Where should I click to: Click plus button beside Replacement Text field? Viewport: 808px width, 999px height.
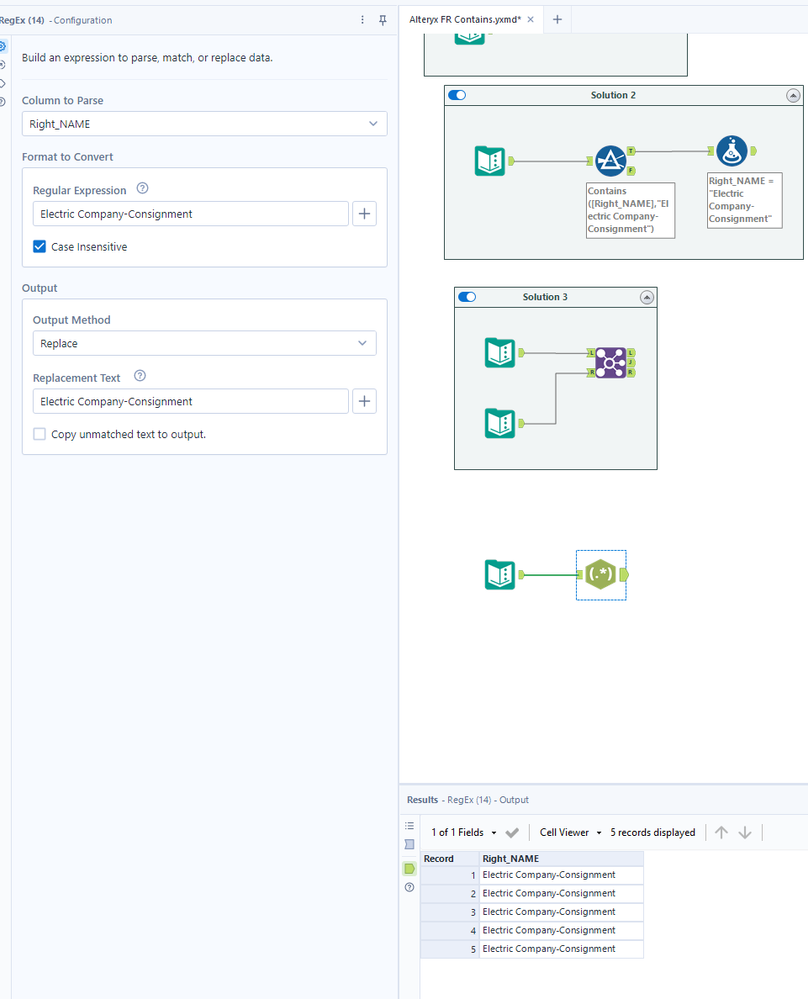364,401
